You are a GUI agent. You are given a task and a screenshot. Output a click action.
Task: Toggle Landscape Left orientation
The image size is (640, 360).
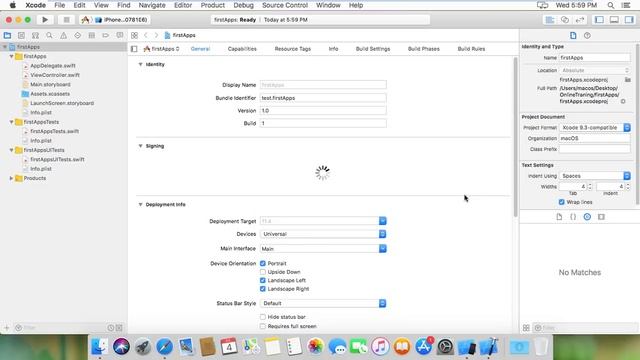click(x=263, y=280)
